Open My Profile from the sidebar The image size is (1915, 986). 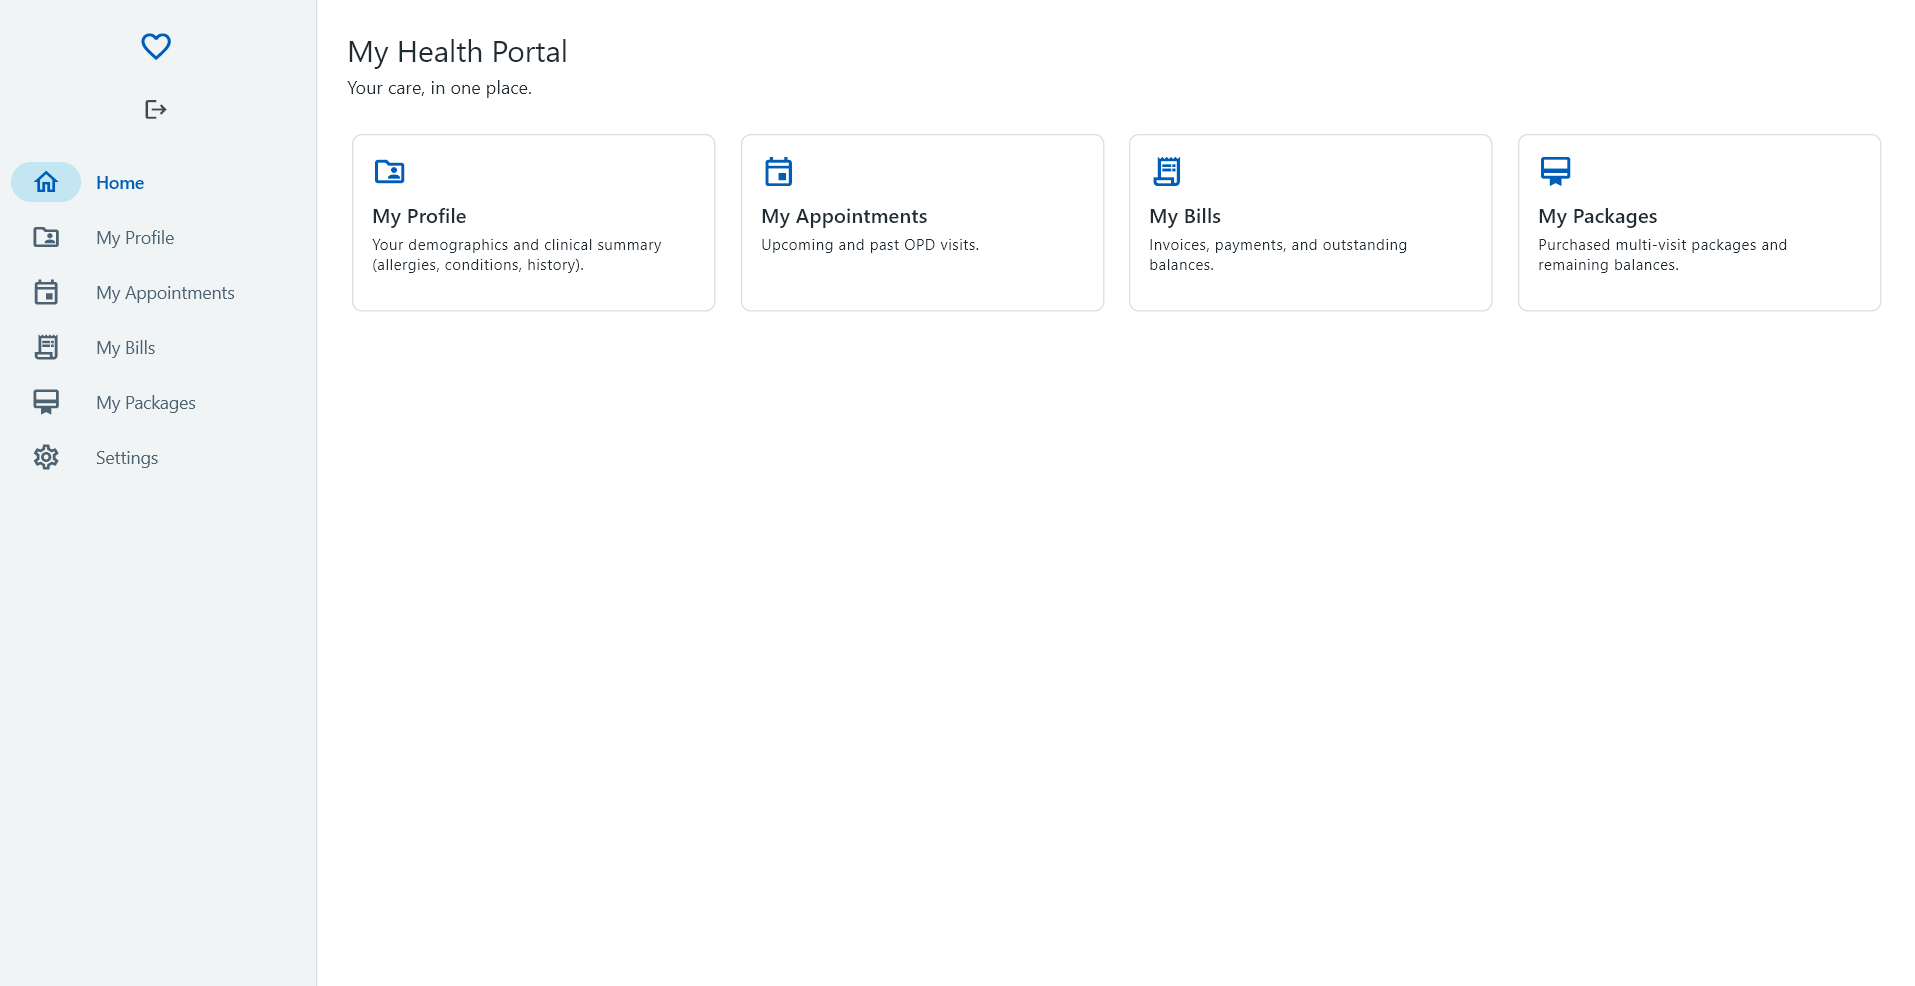(135, 237)
